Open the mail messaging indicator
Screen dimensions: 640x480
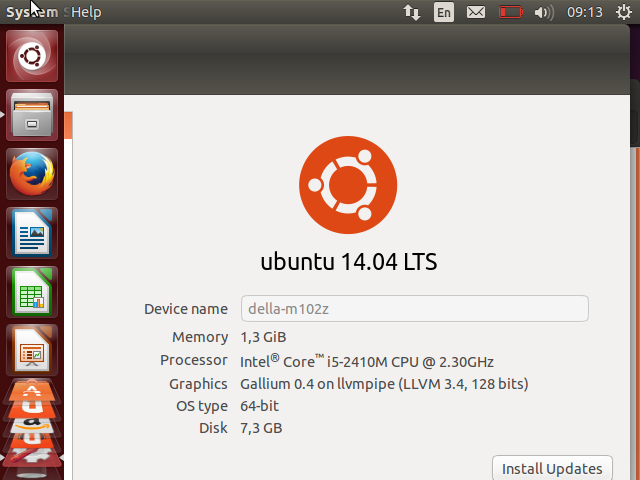(476, 12)
